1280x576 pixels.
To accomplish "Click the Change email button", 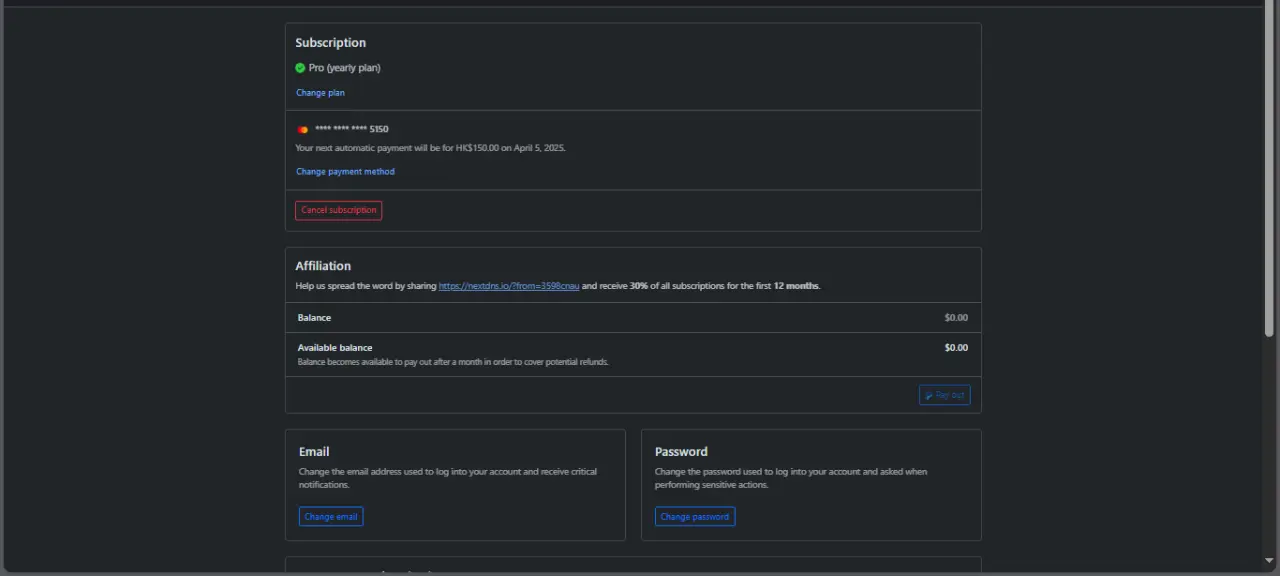I will [x=331, y=517].
